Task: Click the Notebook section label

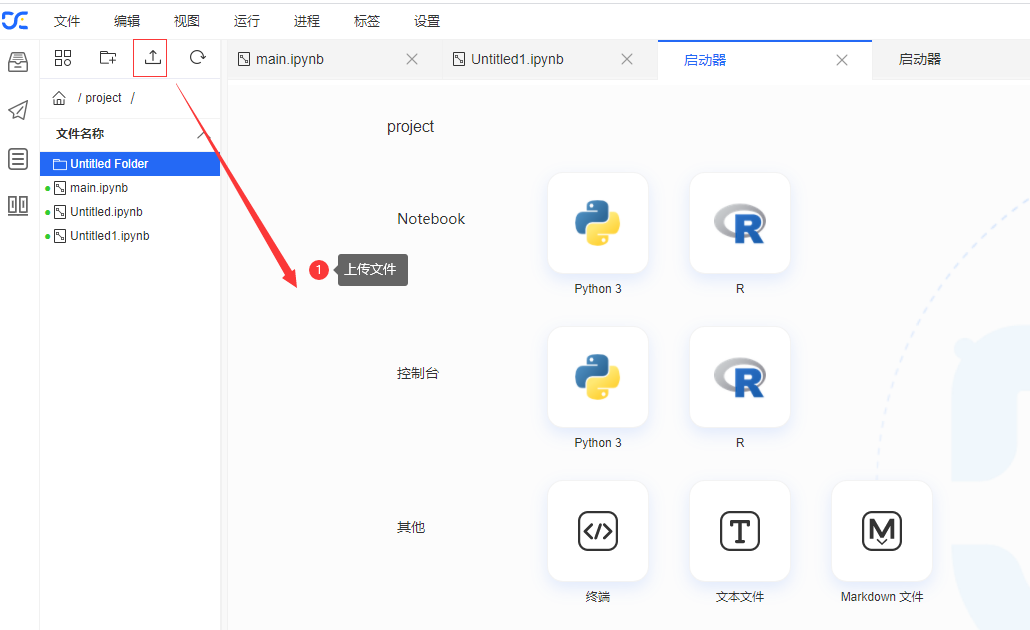Action: (x=431, y=219)
